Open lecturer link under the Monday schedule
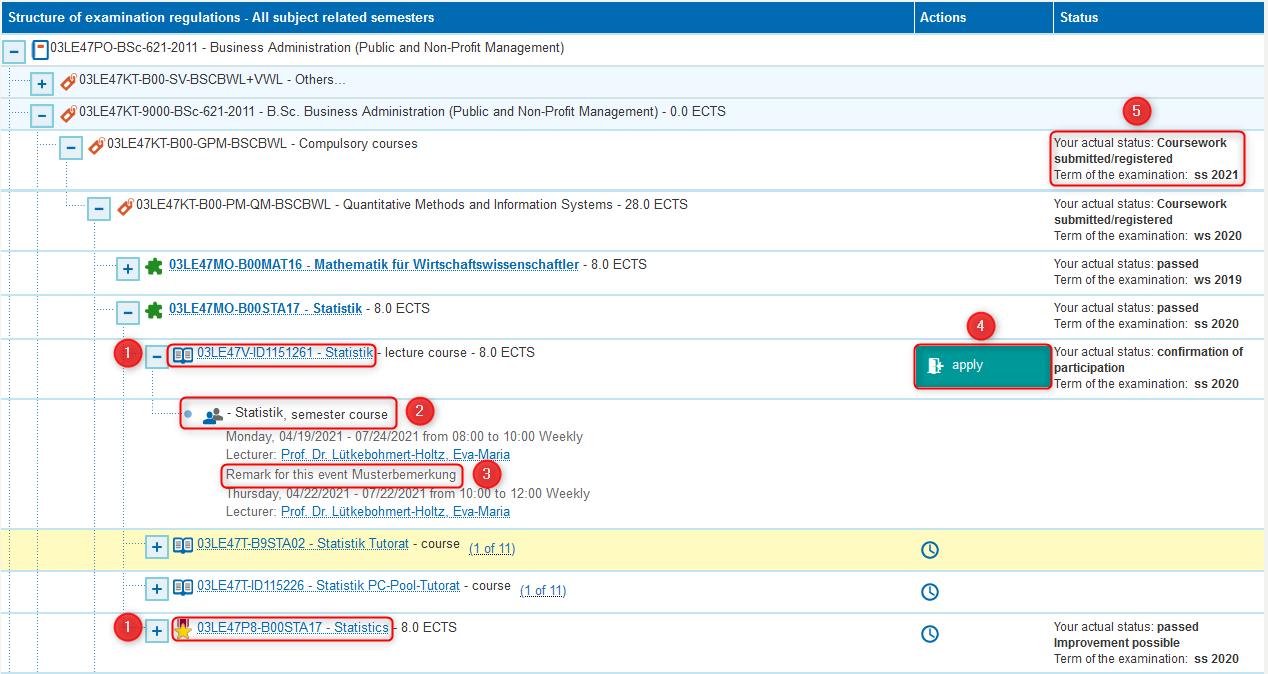This screenshot has width=1268, height=674. (395, 455)
